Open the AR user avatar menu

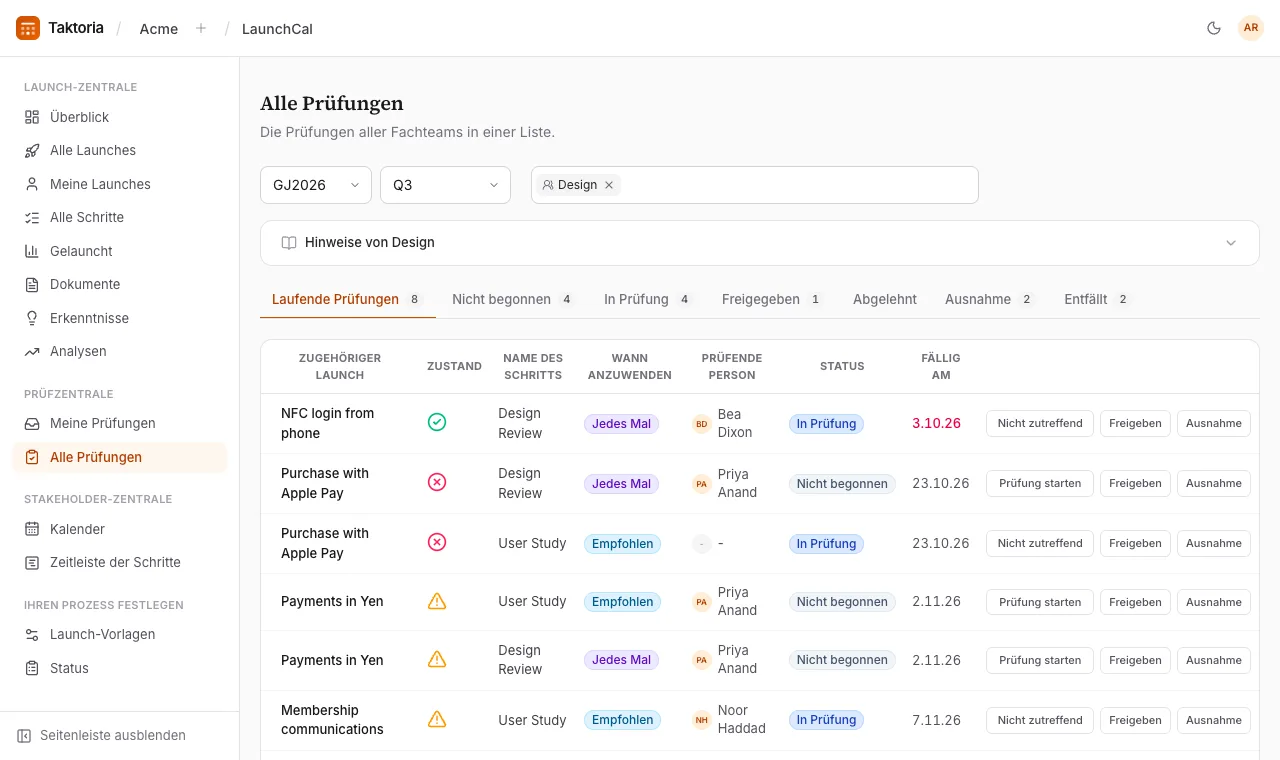click(x=1251, y=28)
